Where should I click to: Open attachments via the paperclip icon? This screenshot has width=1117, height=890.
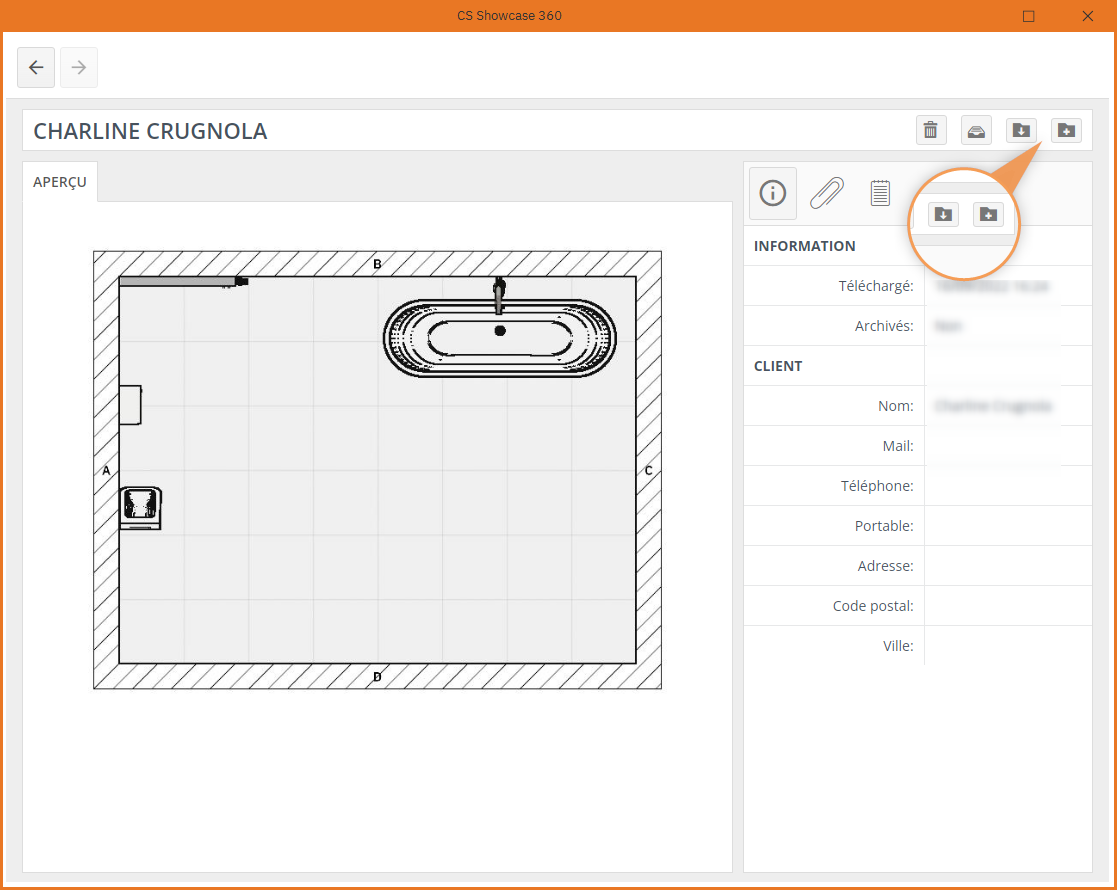pyautogui.click(x=826, y=193)
